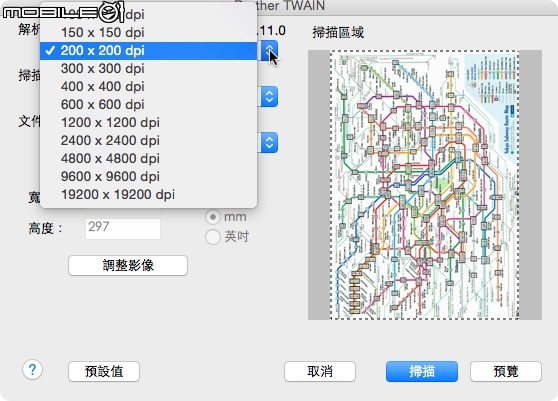Screen dimensions: 558x401
Task: Select the mm unit radio button
Action: pyautogui.click(x=213, y=217)
